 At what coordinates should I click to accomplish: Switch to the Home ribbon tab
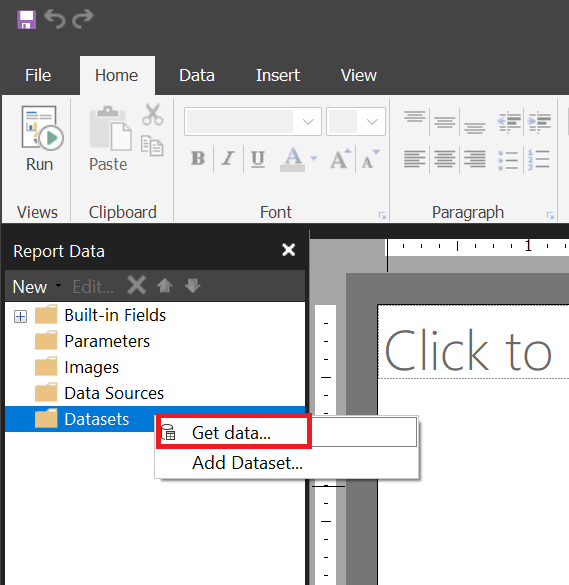[x=117, y=75]
